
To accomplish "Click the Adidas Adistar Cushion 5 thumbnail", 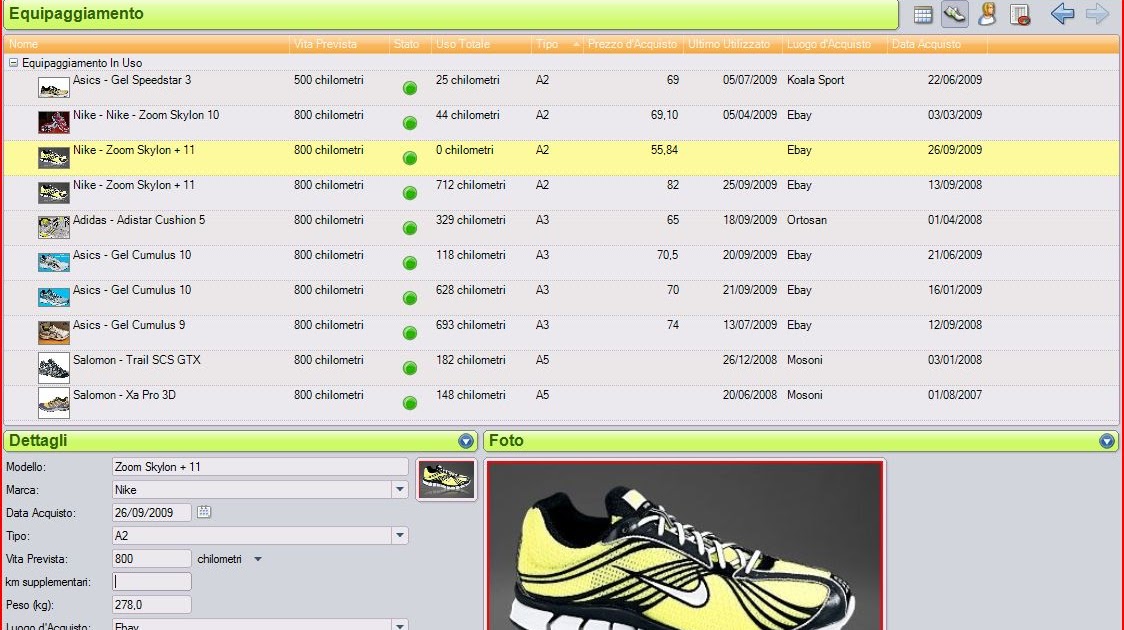I will [x=54, y=228].
